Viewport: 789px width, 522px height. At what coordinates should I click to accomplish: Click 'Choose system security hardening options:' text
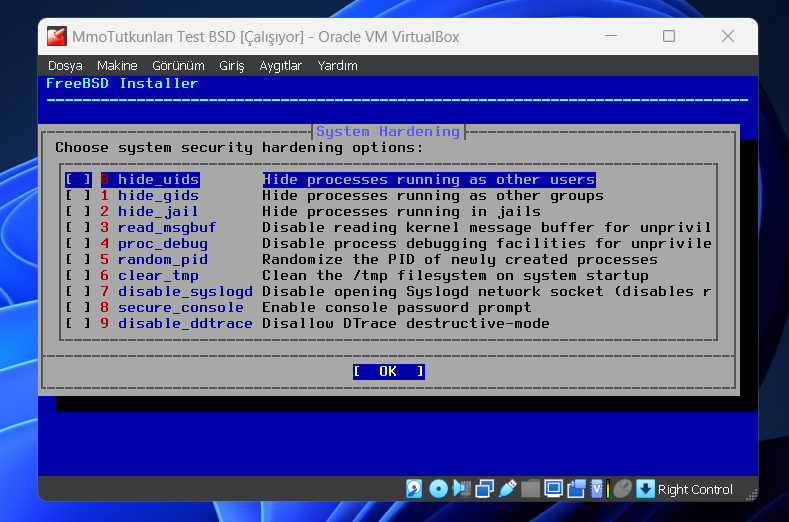click(239, 147)
